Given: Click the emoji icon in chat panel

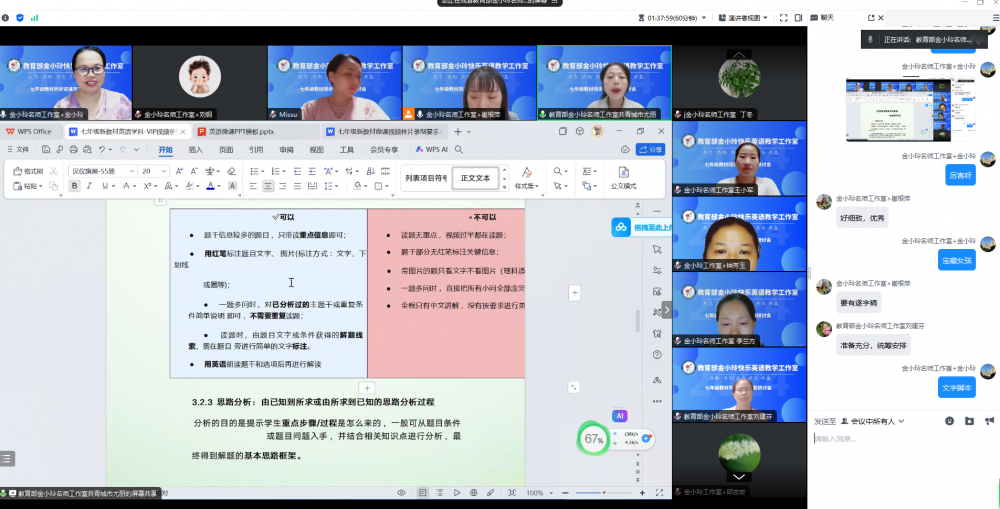Looking at the screenshot, I should (949, 421).
